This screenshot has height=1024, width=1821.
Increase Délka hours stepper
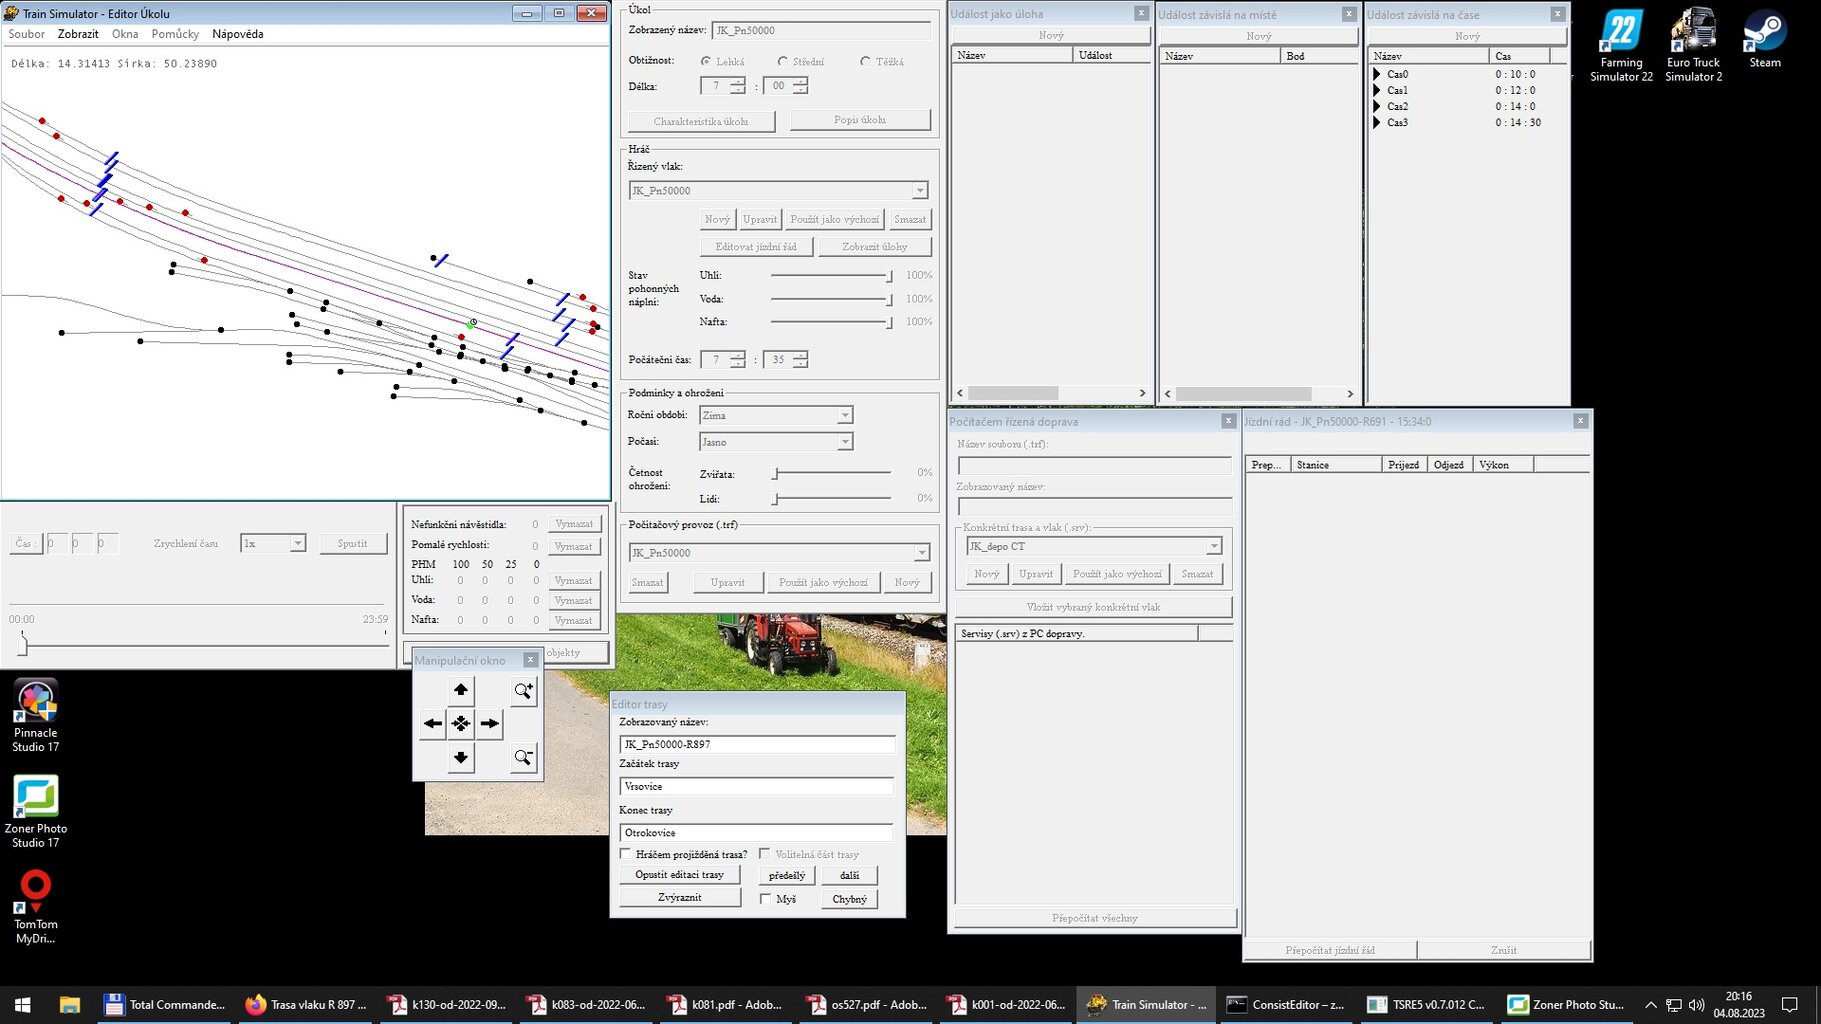(737, 82)
